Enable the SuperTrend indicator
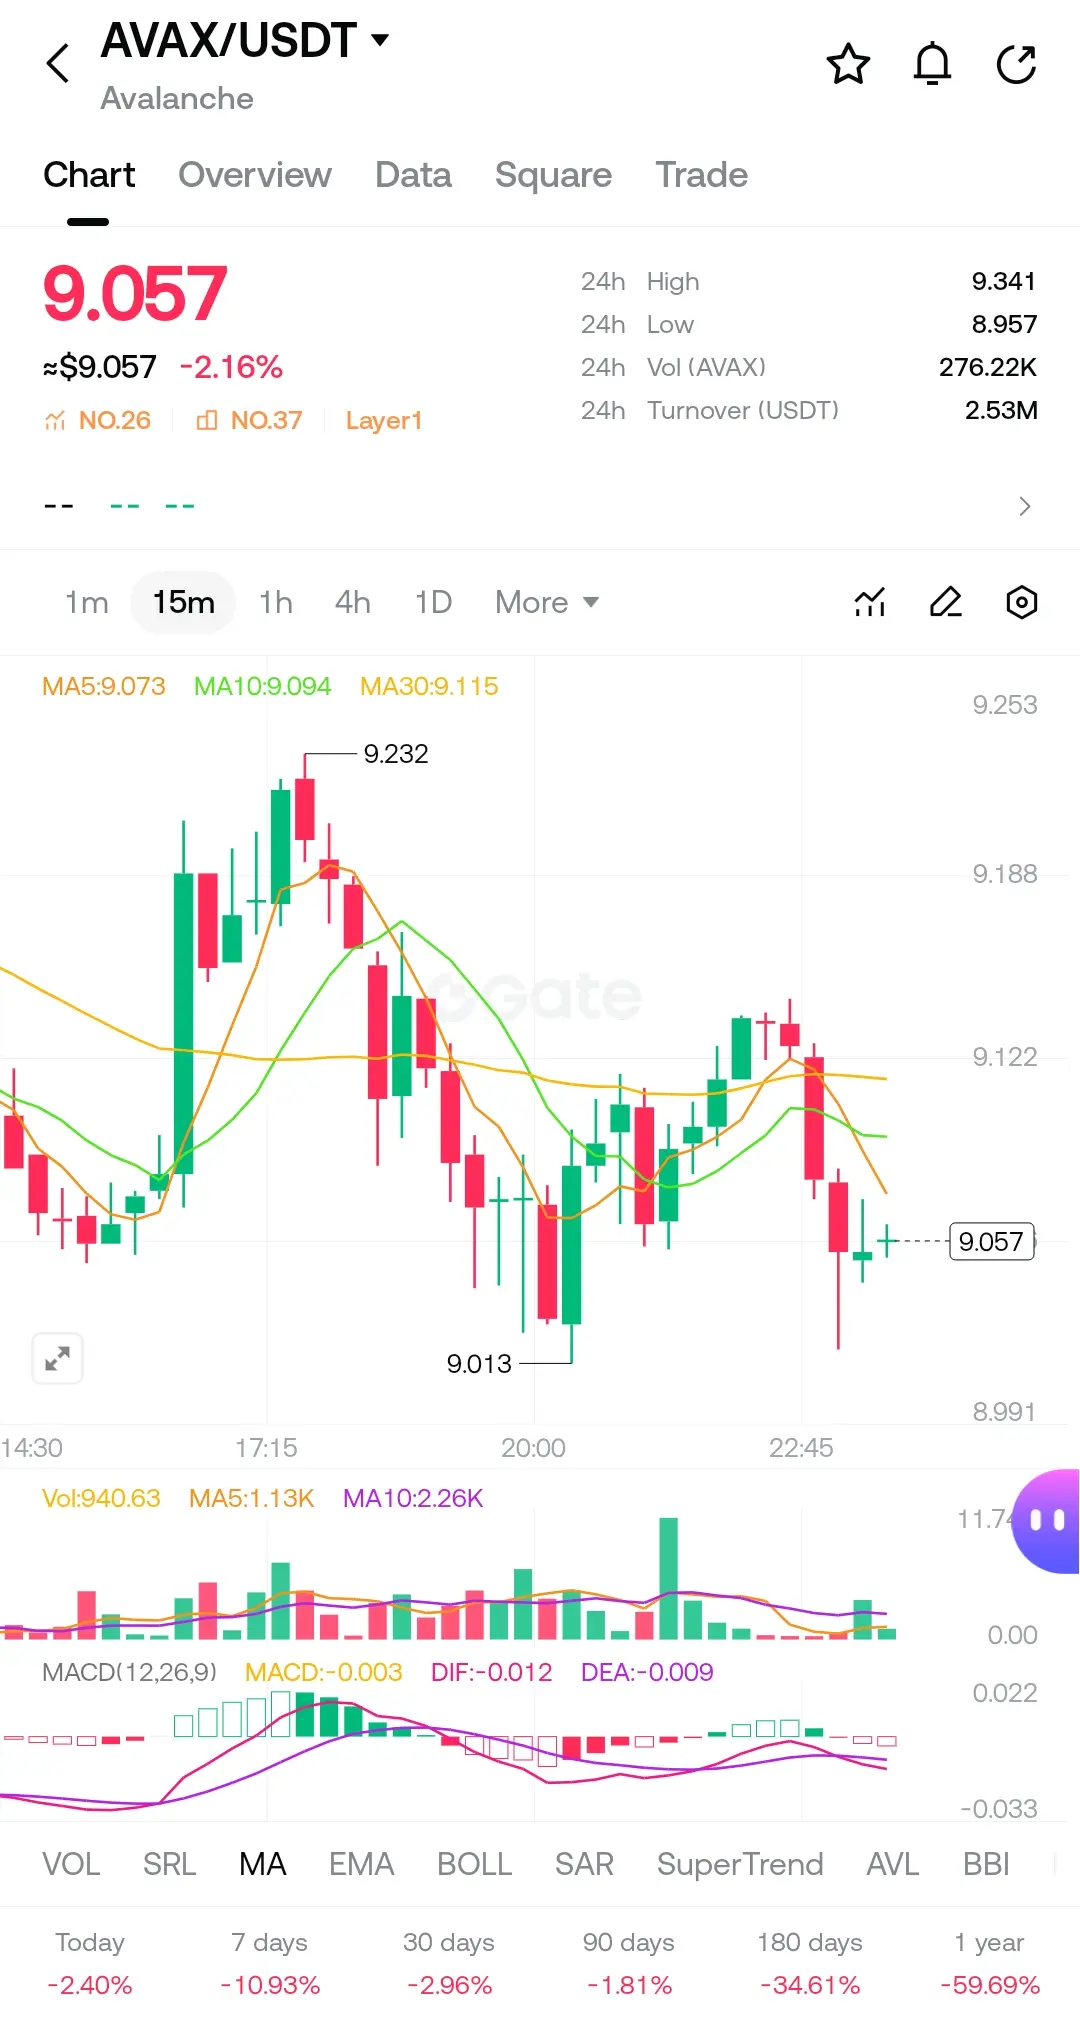The width and height of the screenshot is (1080, 2018). [740, 1864]
